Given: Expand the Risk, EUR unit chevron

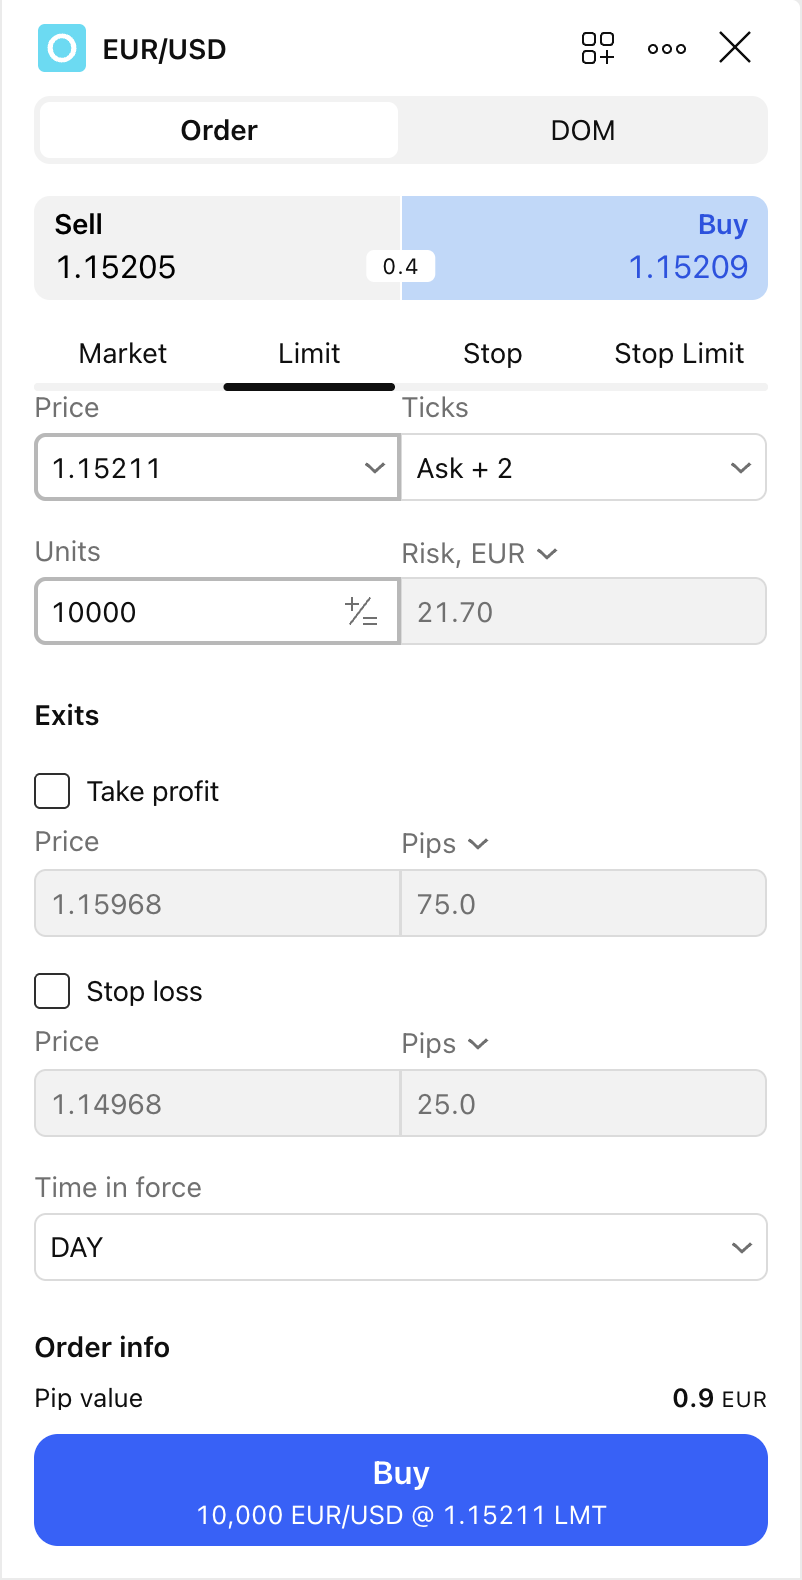Looking at the screenshot, I should tap(547, 553).
